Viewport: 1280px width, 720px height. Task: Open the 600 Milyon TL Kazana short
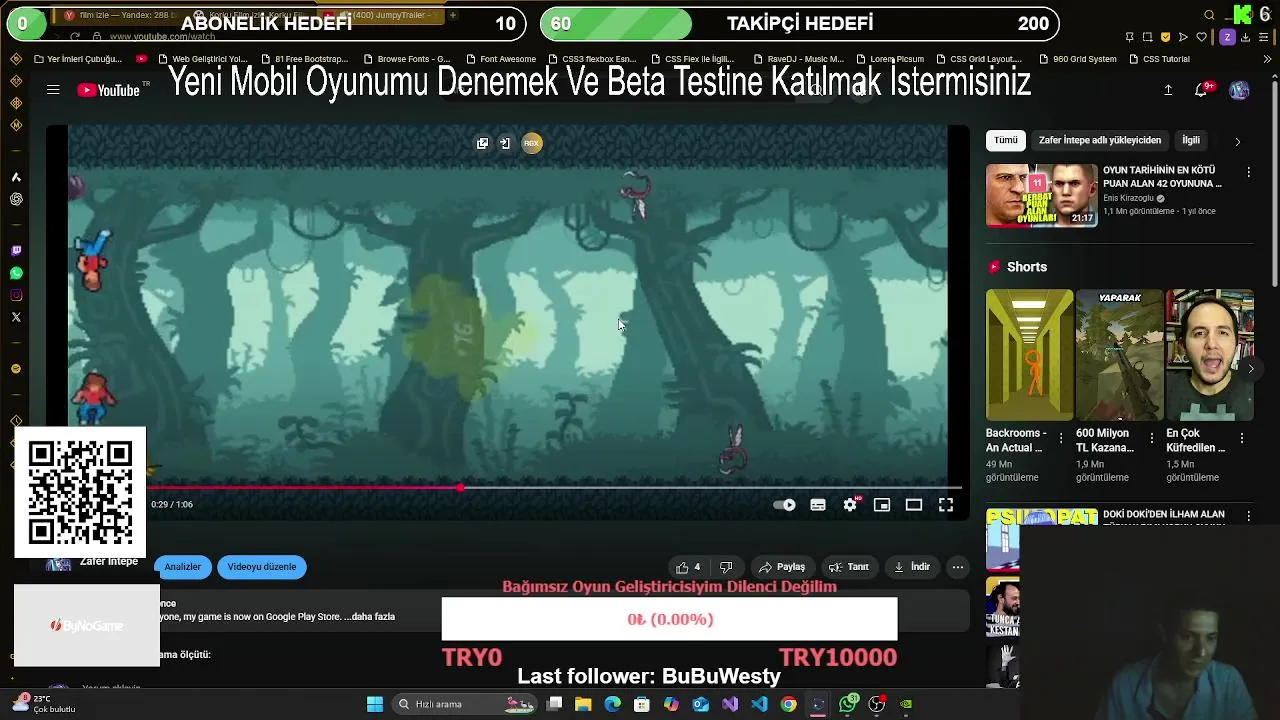click(x=1119, y=355)
